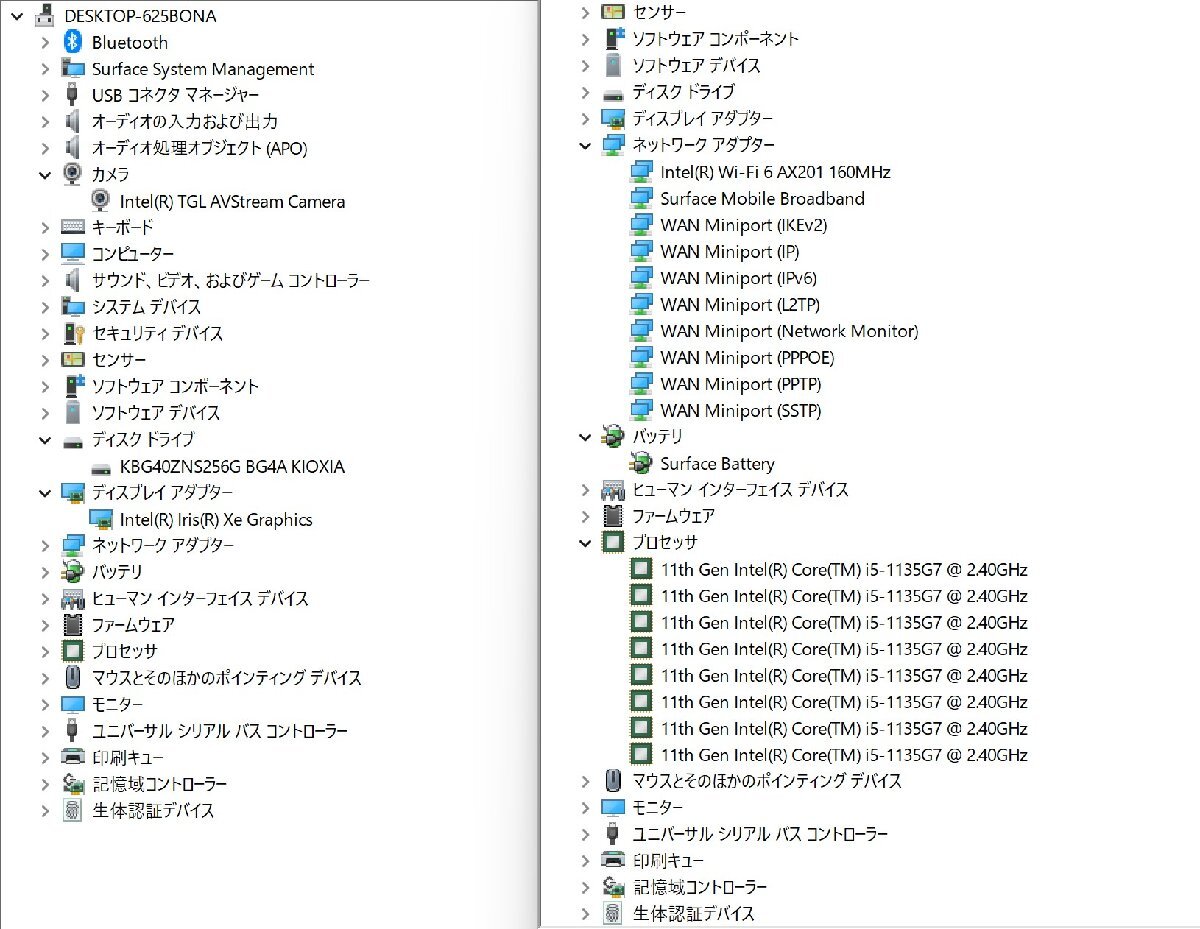The image size is (1200, 929).
Task: Collapse the DESKTOP-625BONA root node
Action: tap(15, 16)
